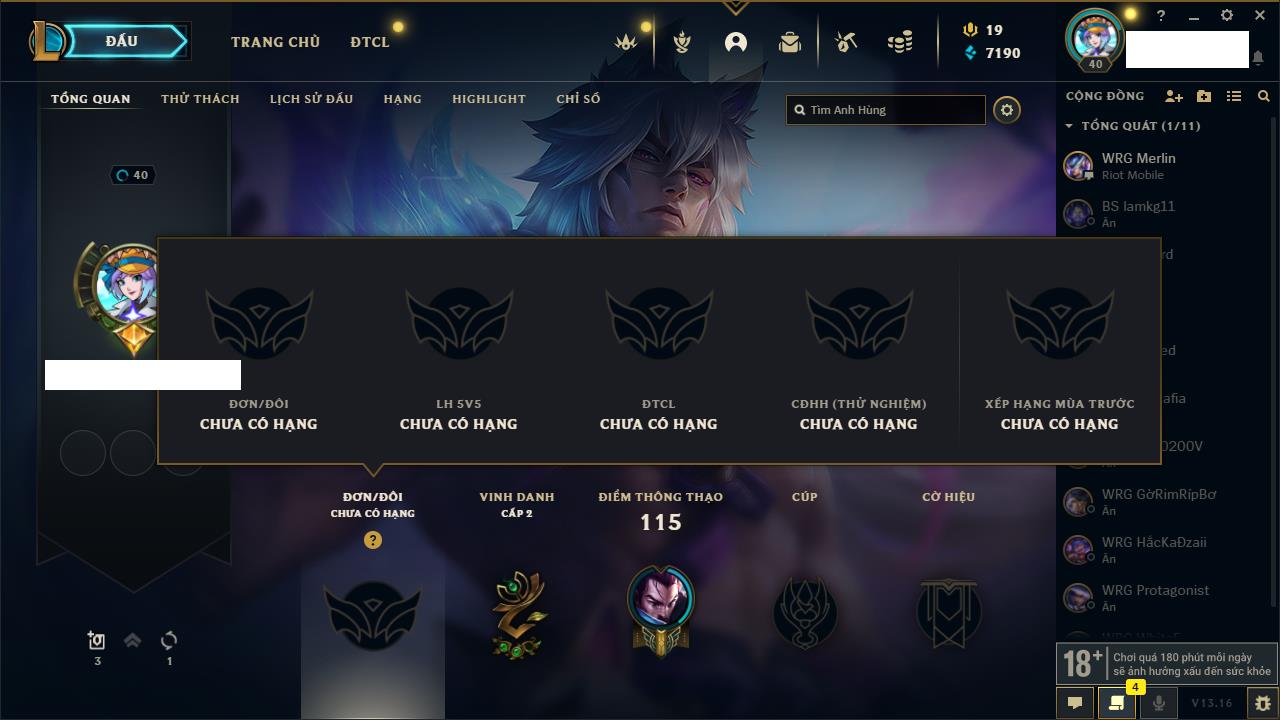Click the add friend icon

coord(1174,96)
